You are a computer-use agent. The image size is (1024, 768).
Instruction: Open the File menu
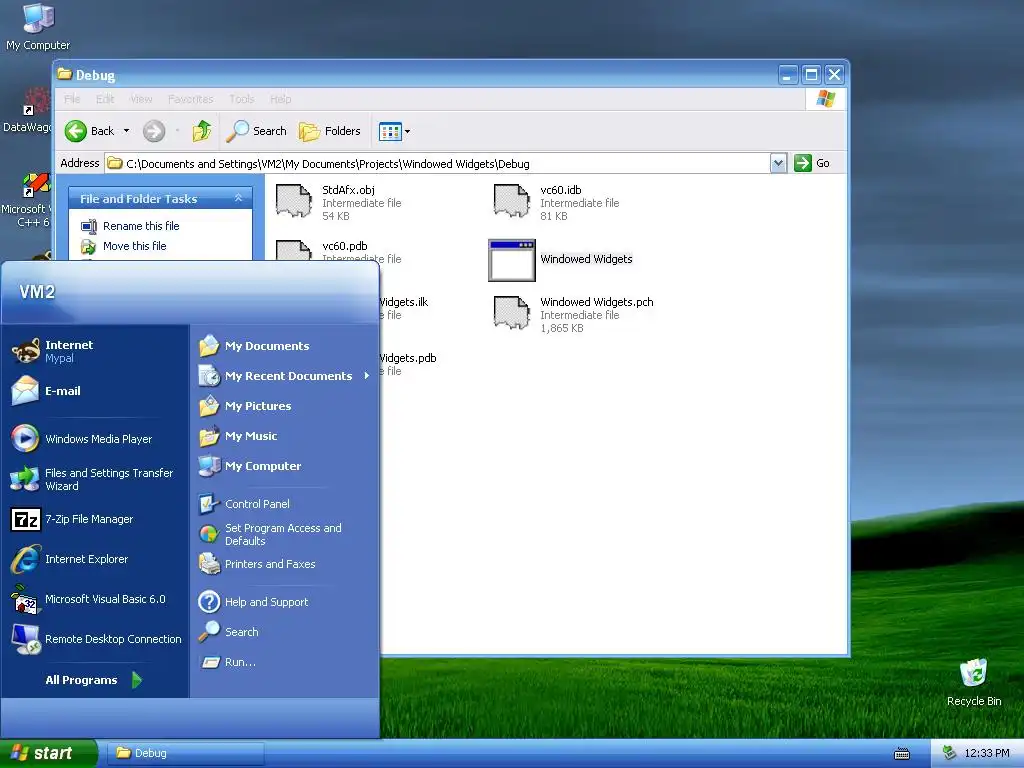(72, 99)
